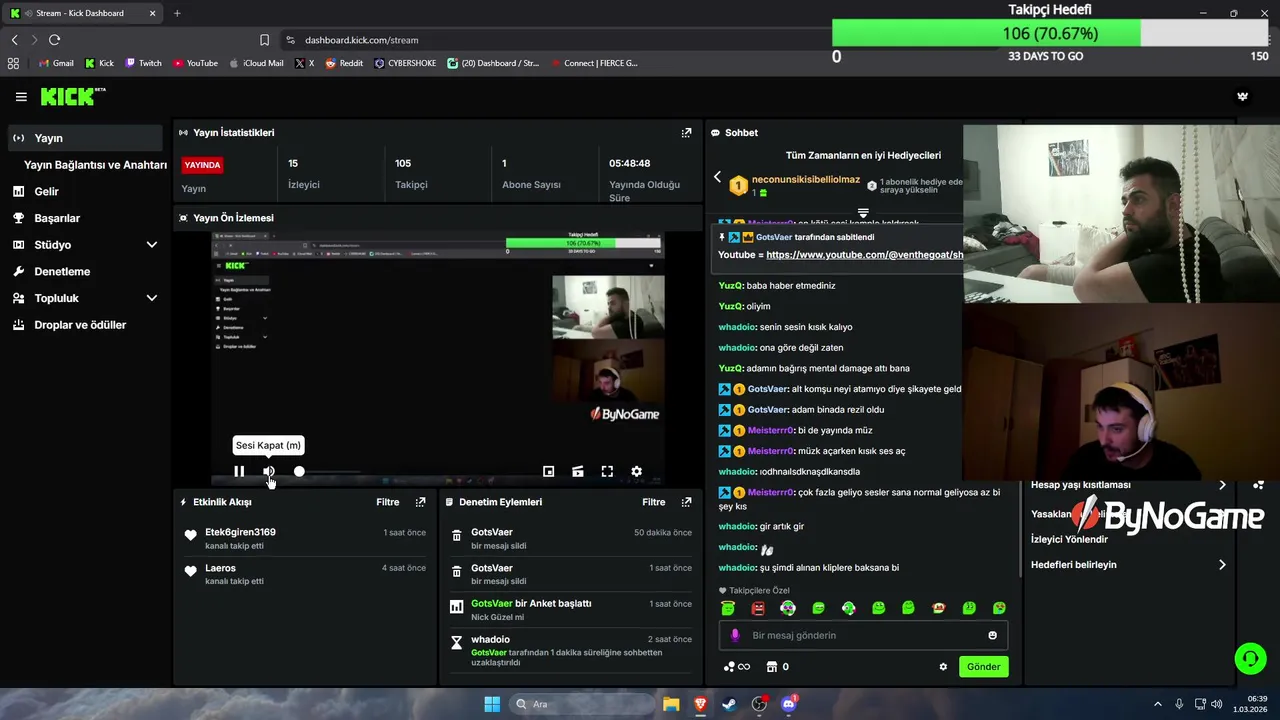Toggle theater mode in preview player
This screenshot has height=720, width=1280.
point(577,471)
